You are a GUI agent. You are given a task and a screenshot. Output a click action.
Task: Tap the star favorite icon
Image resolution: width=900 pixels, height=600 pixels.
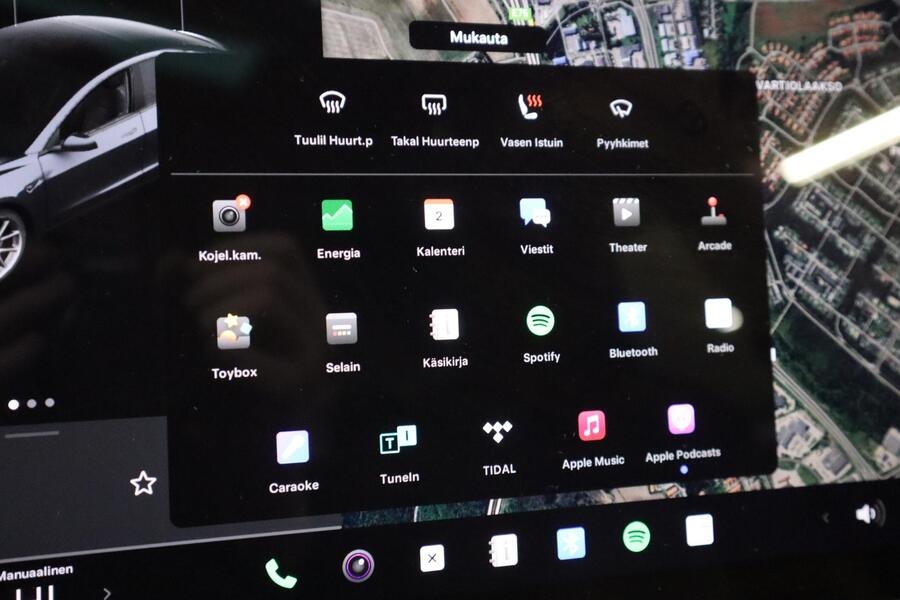click(143, 484)
